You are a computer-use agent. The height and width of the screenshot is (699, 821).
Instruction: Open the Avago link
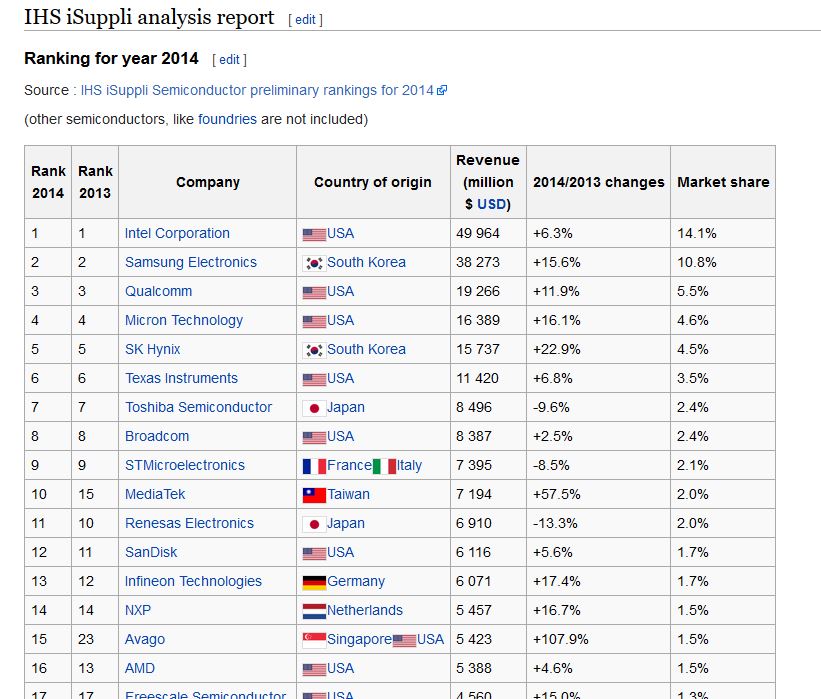tap(145, 639)
